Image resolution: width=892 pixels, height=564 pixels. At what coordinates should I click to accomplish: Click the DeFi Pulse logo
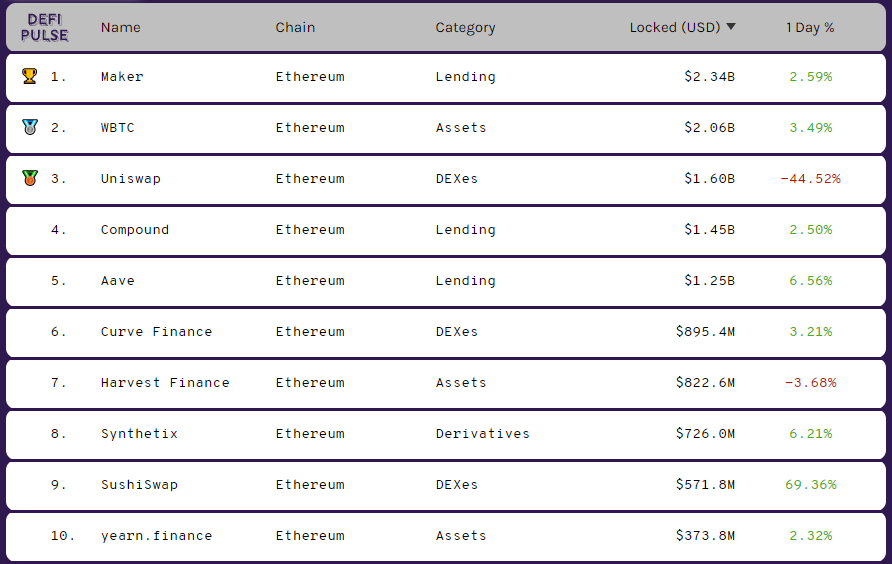(x=44, y=27)
